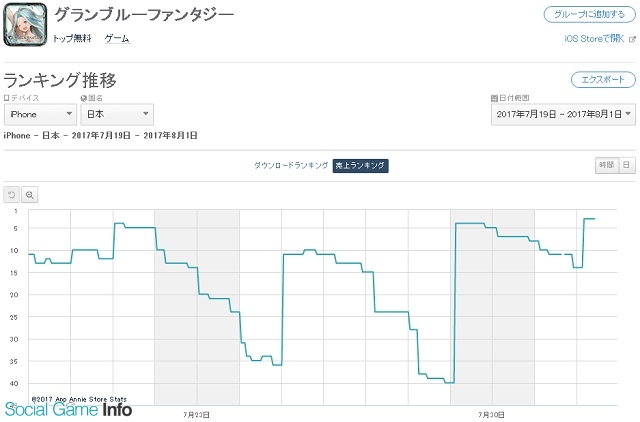Viewport: 640px width, 422px height.
Task: Click the reset zoom undo icon
Action: coord(11,195)
